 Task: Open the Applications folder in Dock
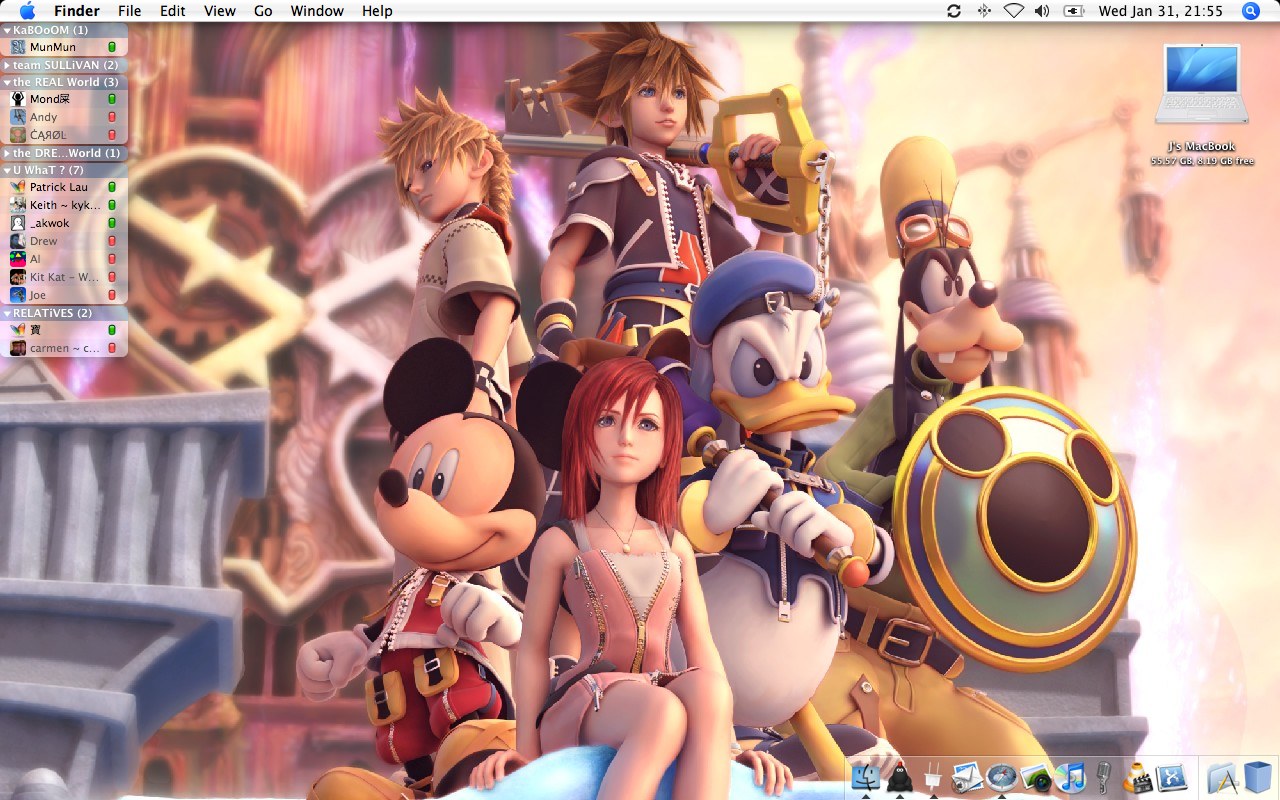1223,777
